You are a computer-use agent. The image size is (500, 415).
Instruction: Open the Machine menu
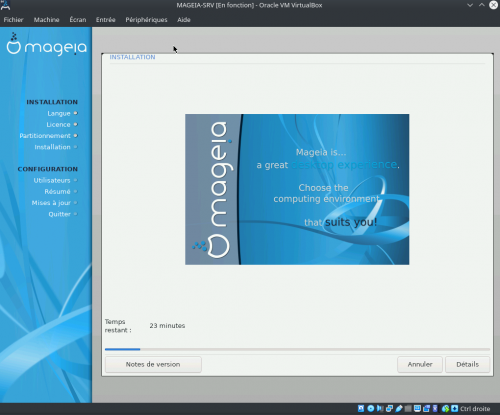(46, 20)
